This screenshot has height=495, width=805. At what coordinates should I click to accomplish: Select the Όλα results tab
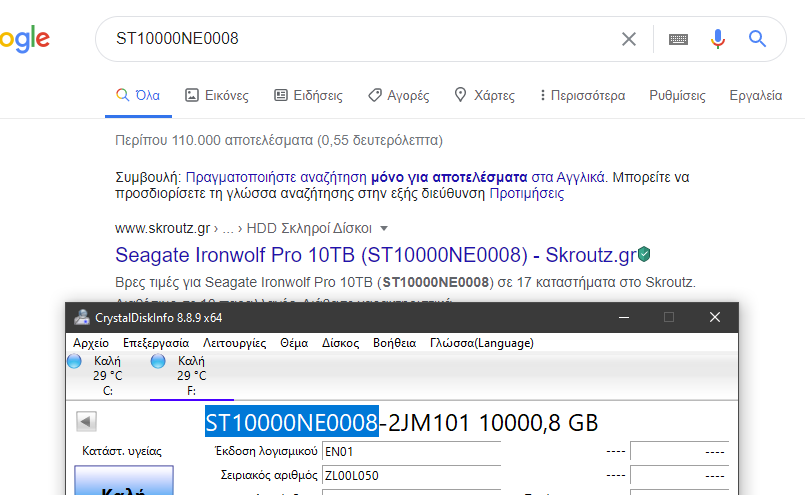pyautogui.click(x=138, y=96)
